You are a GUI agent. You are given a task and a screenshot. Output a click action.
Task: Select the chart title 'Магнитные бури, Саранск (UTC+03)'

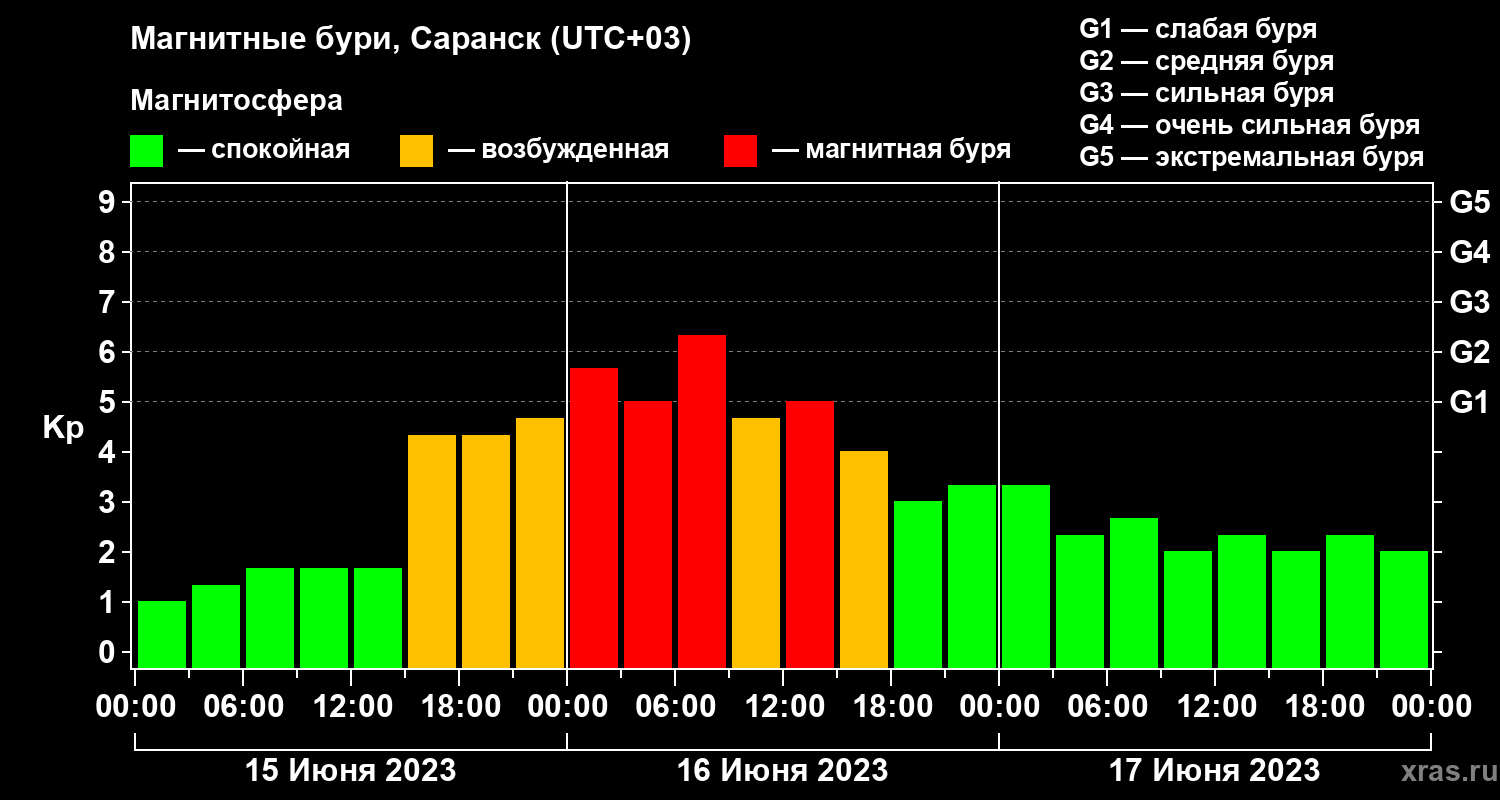coord(411,40)
